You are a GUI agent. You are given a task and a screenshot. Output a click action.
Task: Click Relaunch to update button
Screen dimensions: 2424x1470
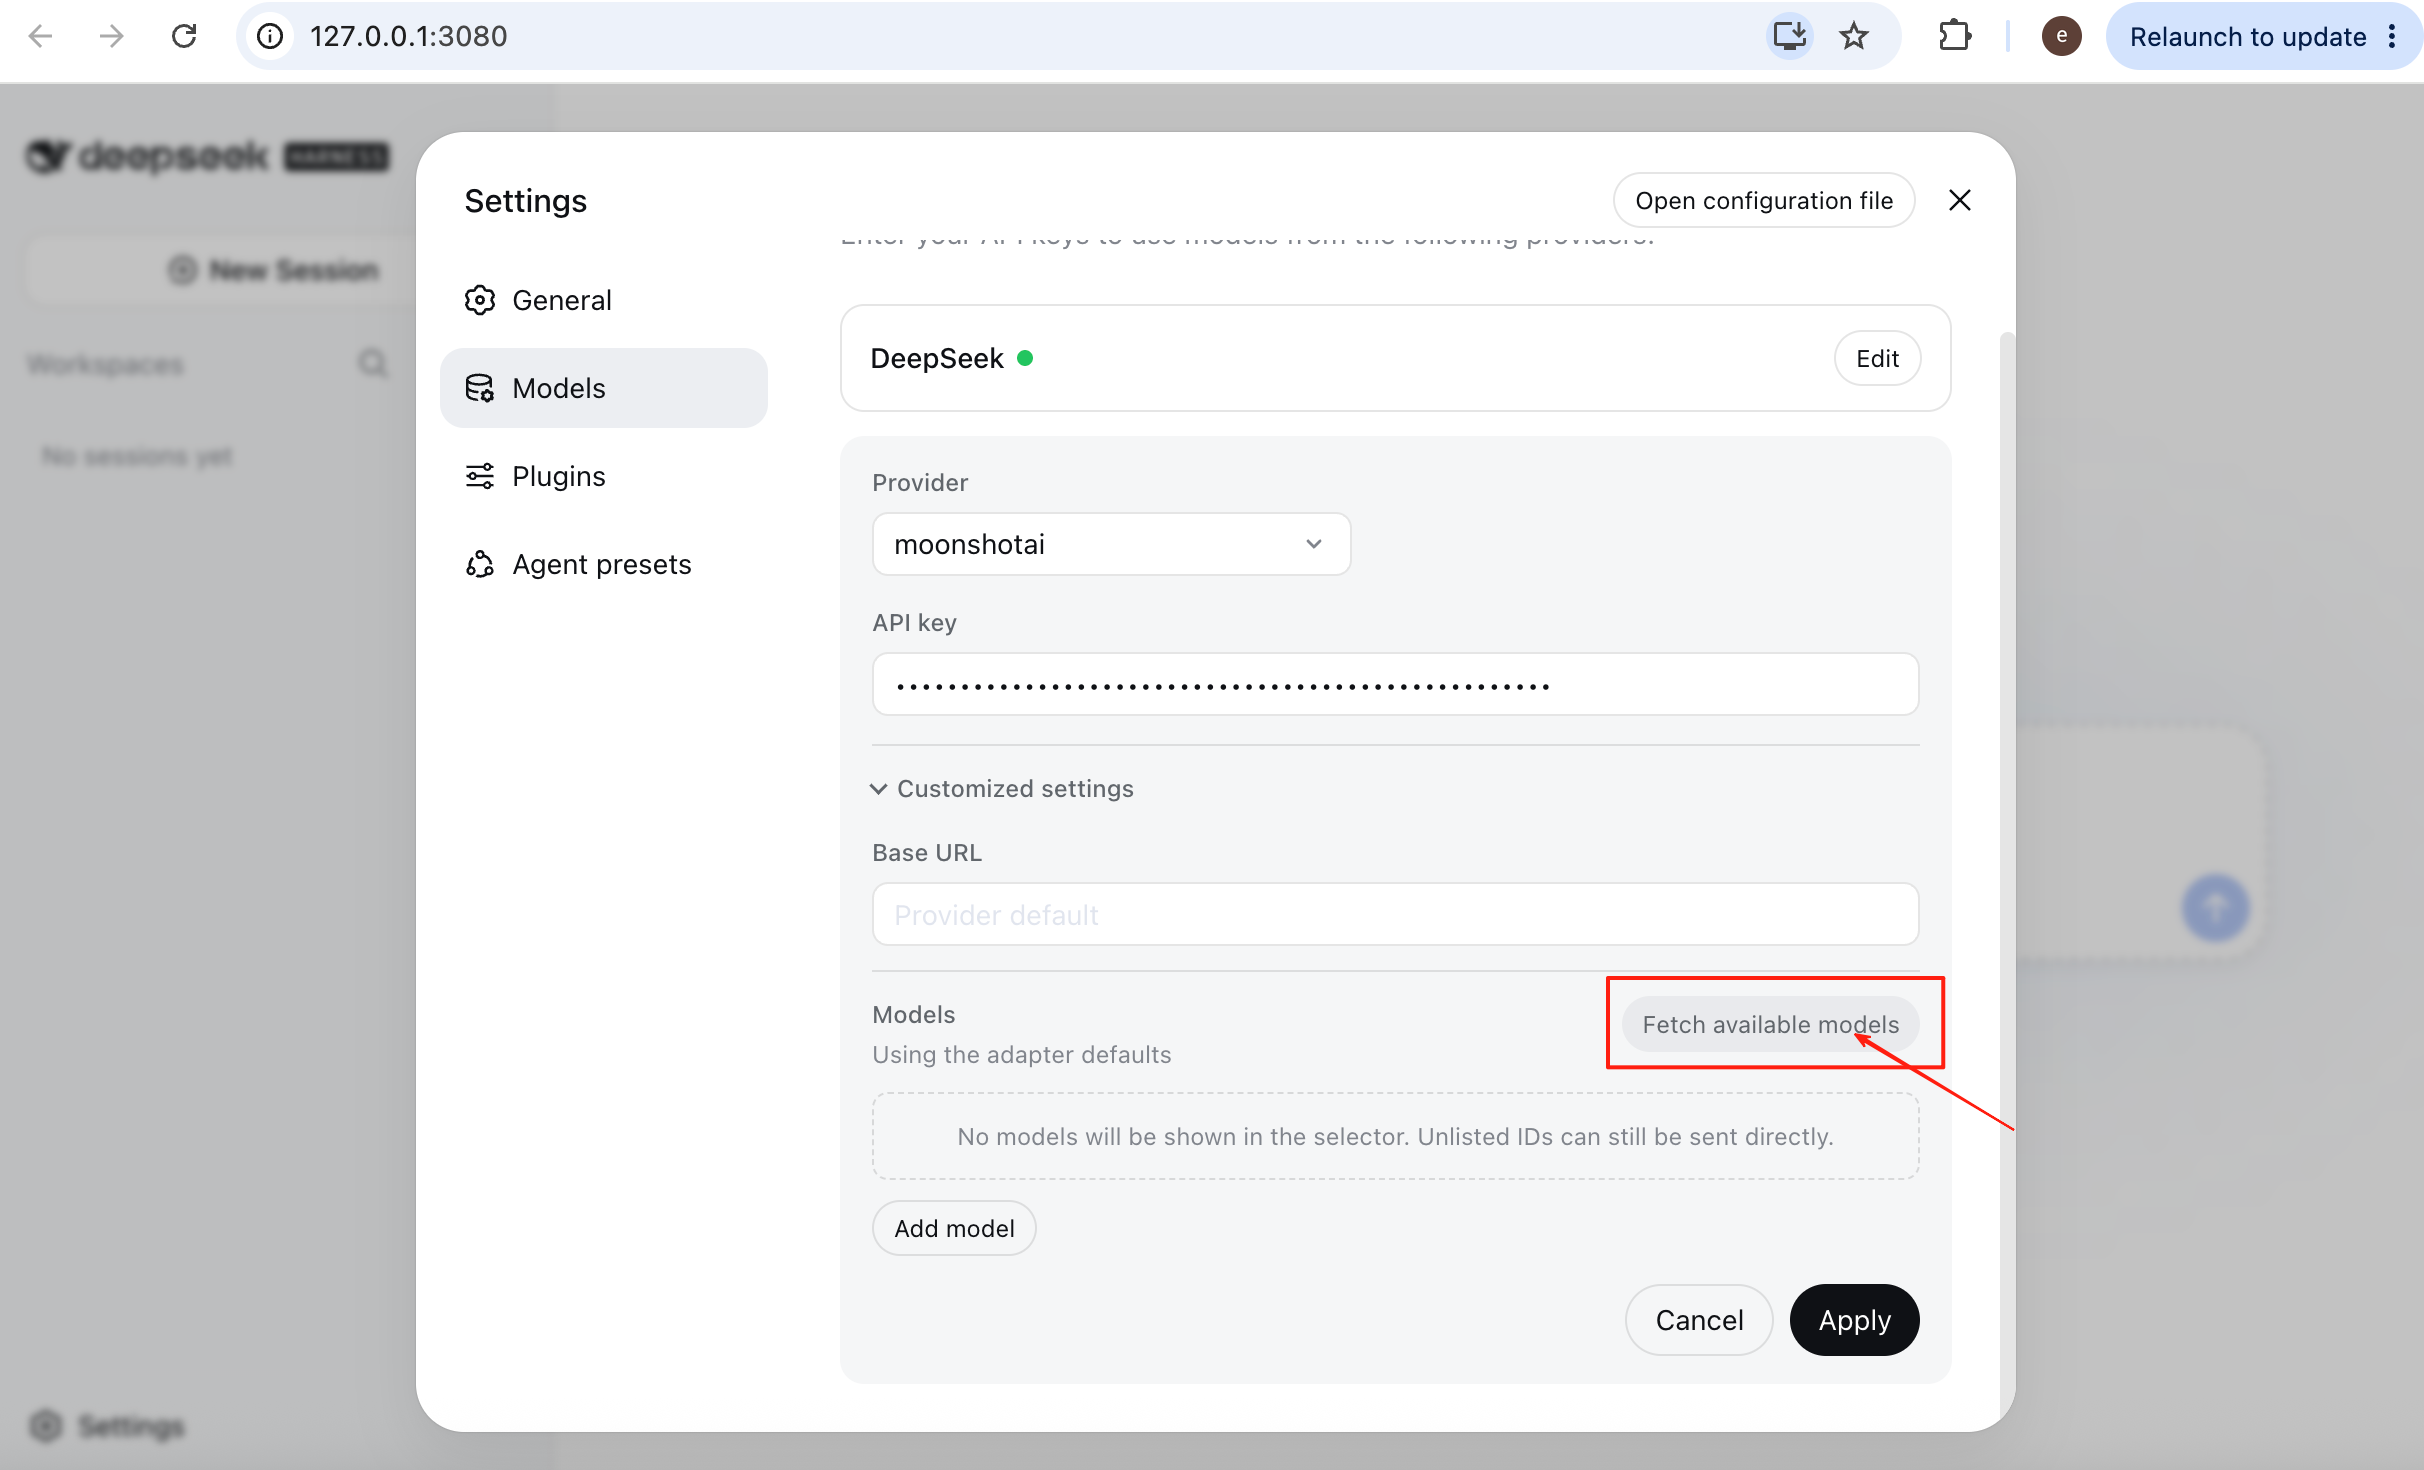(x=2247, y=37)
